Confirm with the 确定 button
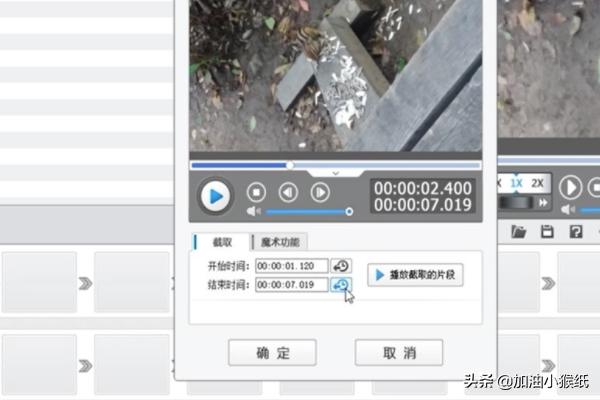The image size is (600, 400). point(272,353)
